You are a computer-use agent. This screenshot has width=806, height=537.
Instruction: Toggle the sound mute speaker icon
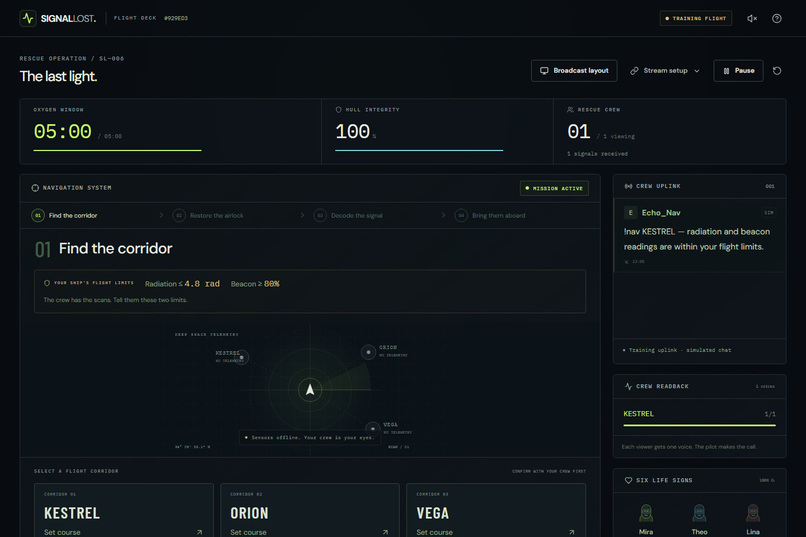pyautogui.click(x=752, y=18)
